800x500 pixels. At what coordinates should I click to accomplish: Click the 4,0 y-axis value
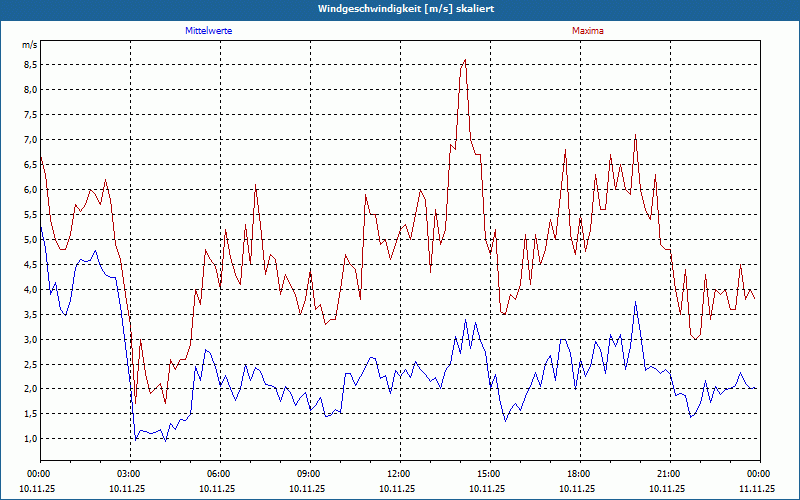coord(31,290)
